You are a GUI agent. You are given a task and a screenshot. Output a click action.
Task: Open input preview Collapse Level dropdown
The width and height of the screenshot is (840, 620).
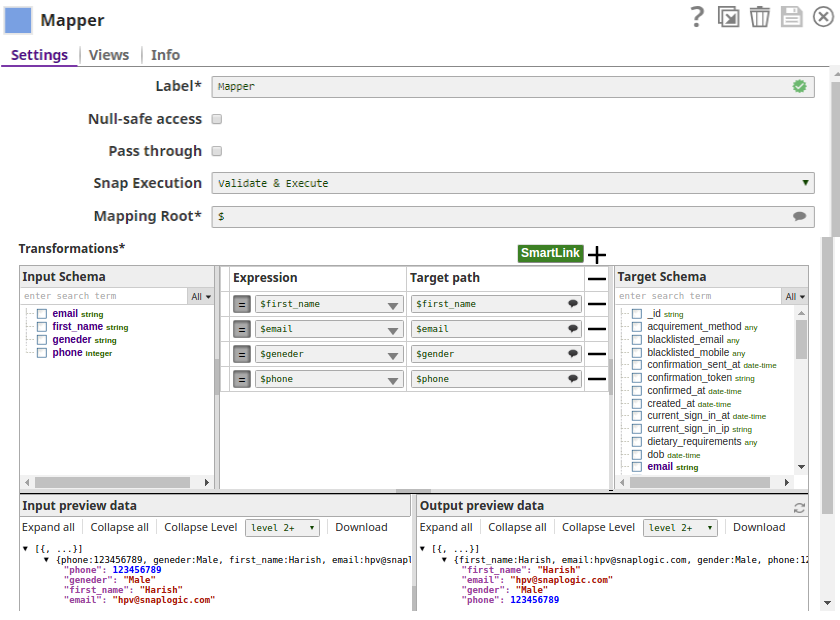282,528
